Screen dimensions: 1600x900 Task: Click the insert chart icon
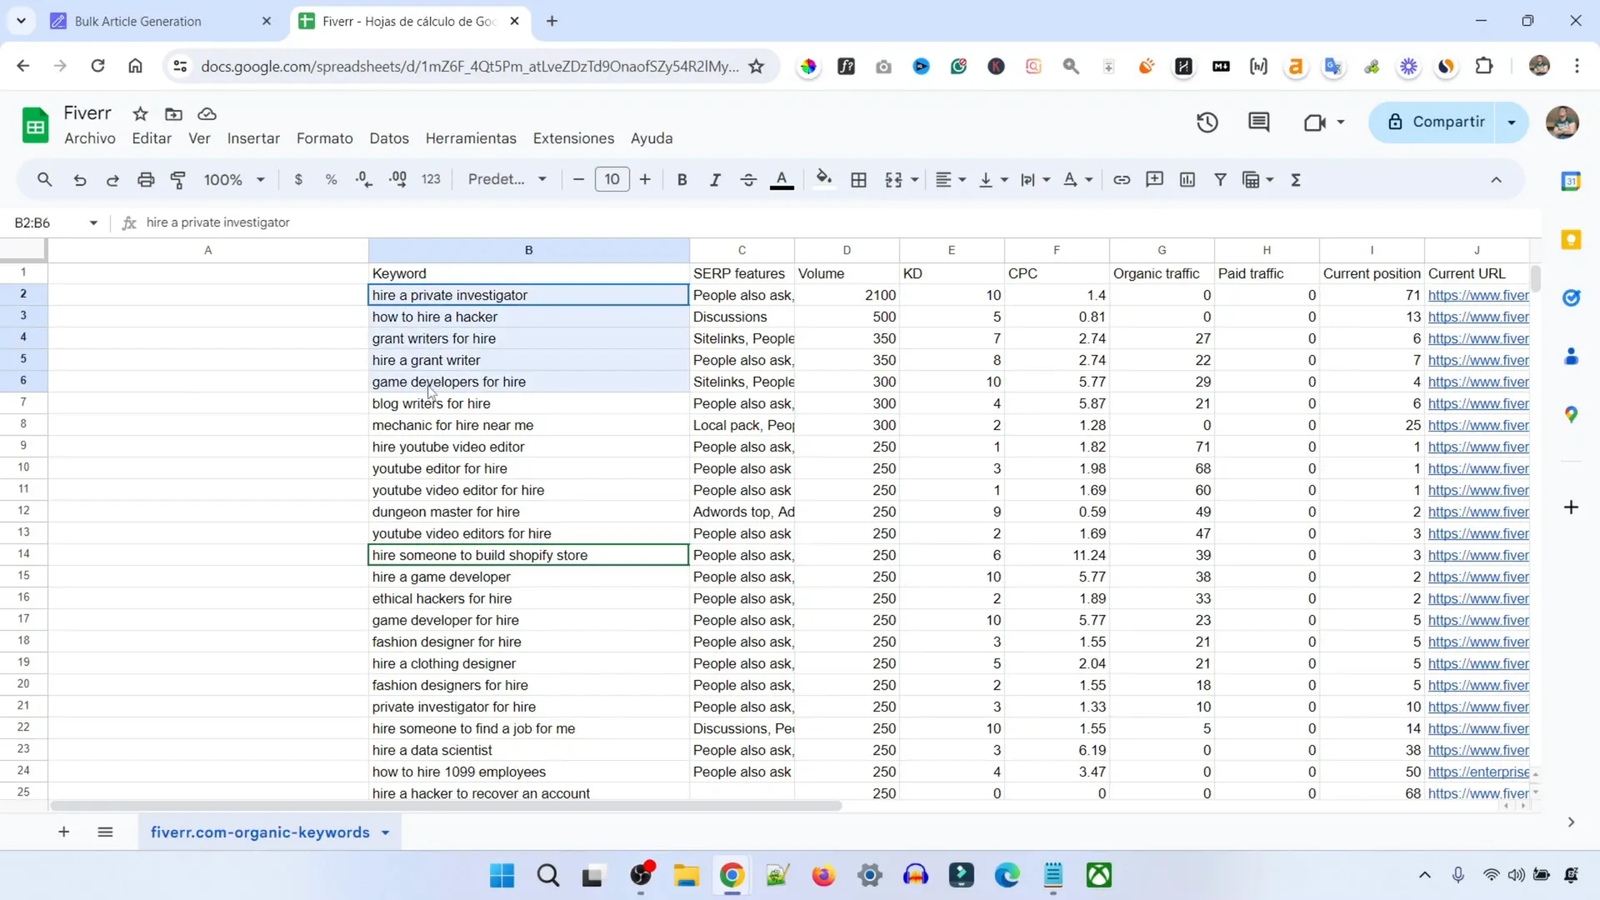1187,180
